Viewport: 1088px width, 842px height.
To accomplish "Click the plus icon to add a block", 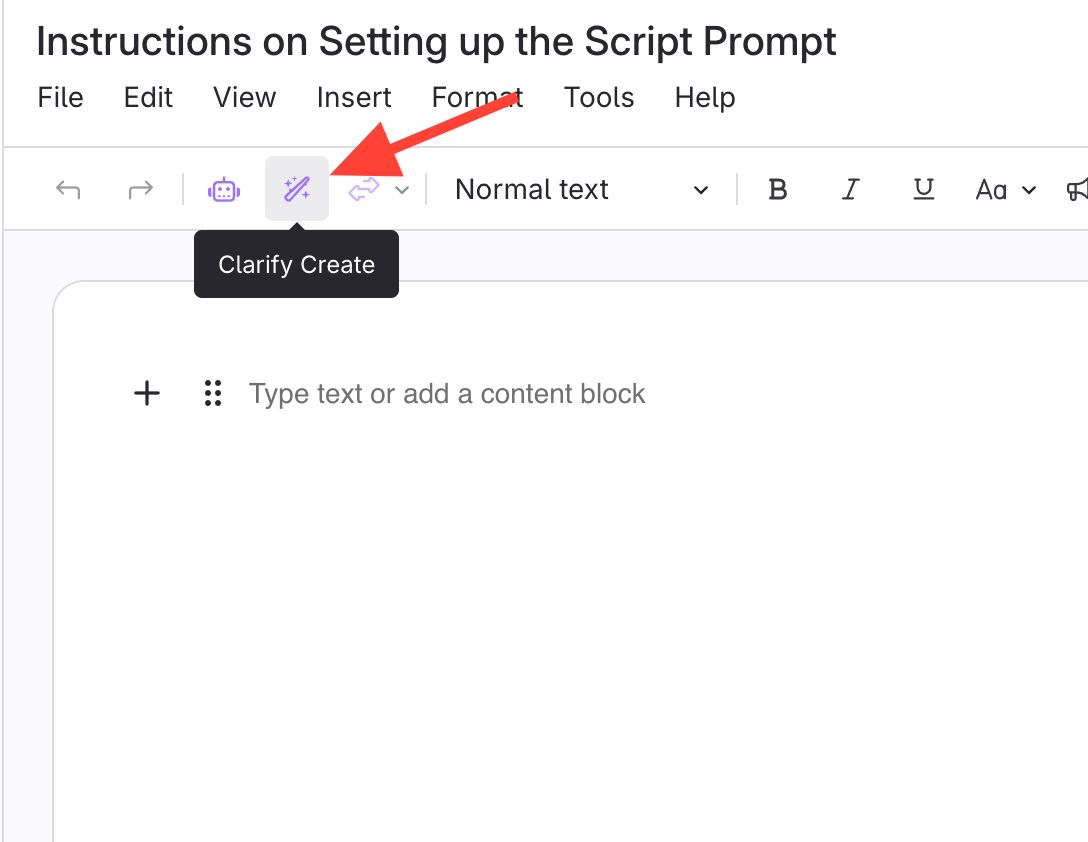I will tap(147, 393).
